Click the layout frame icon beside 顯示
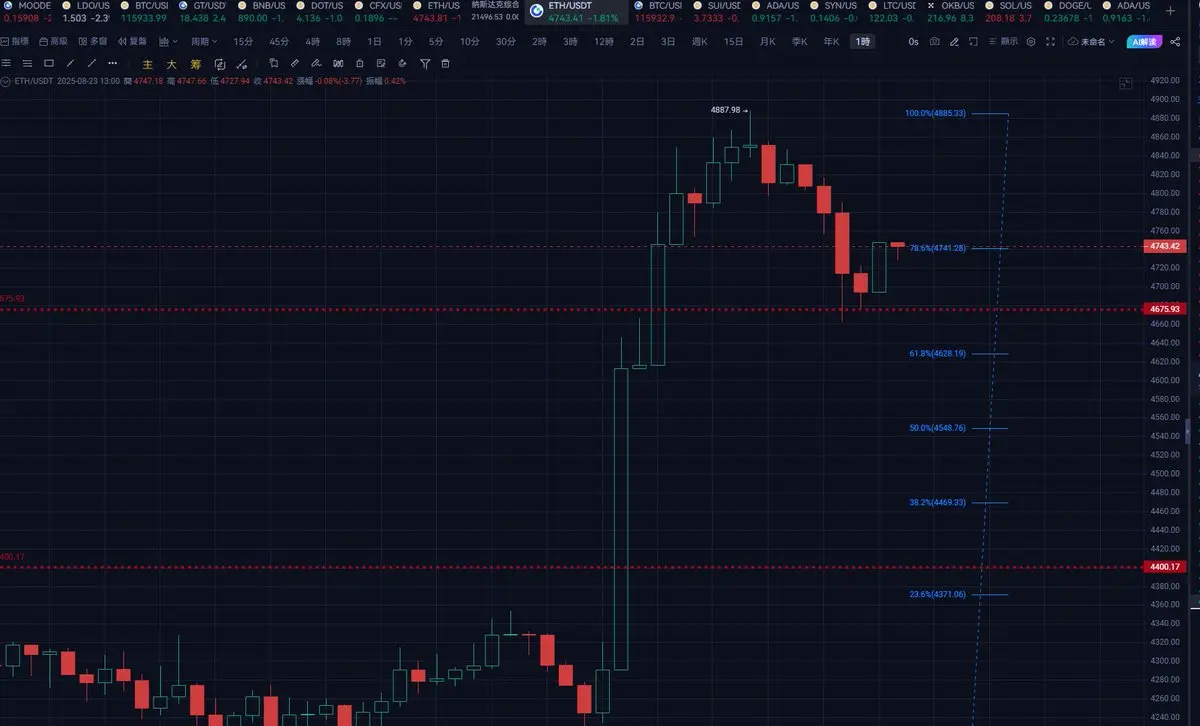The image size is (1200, 726). click(973, 42)
